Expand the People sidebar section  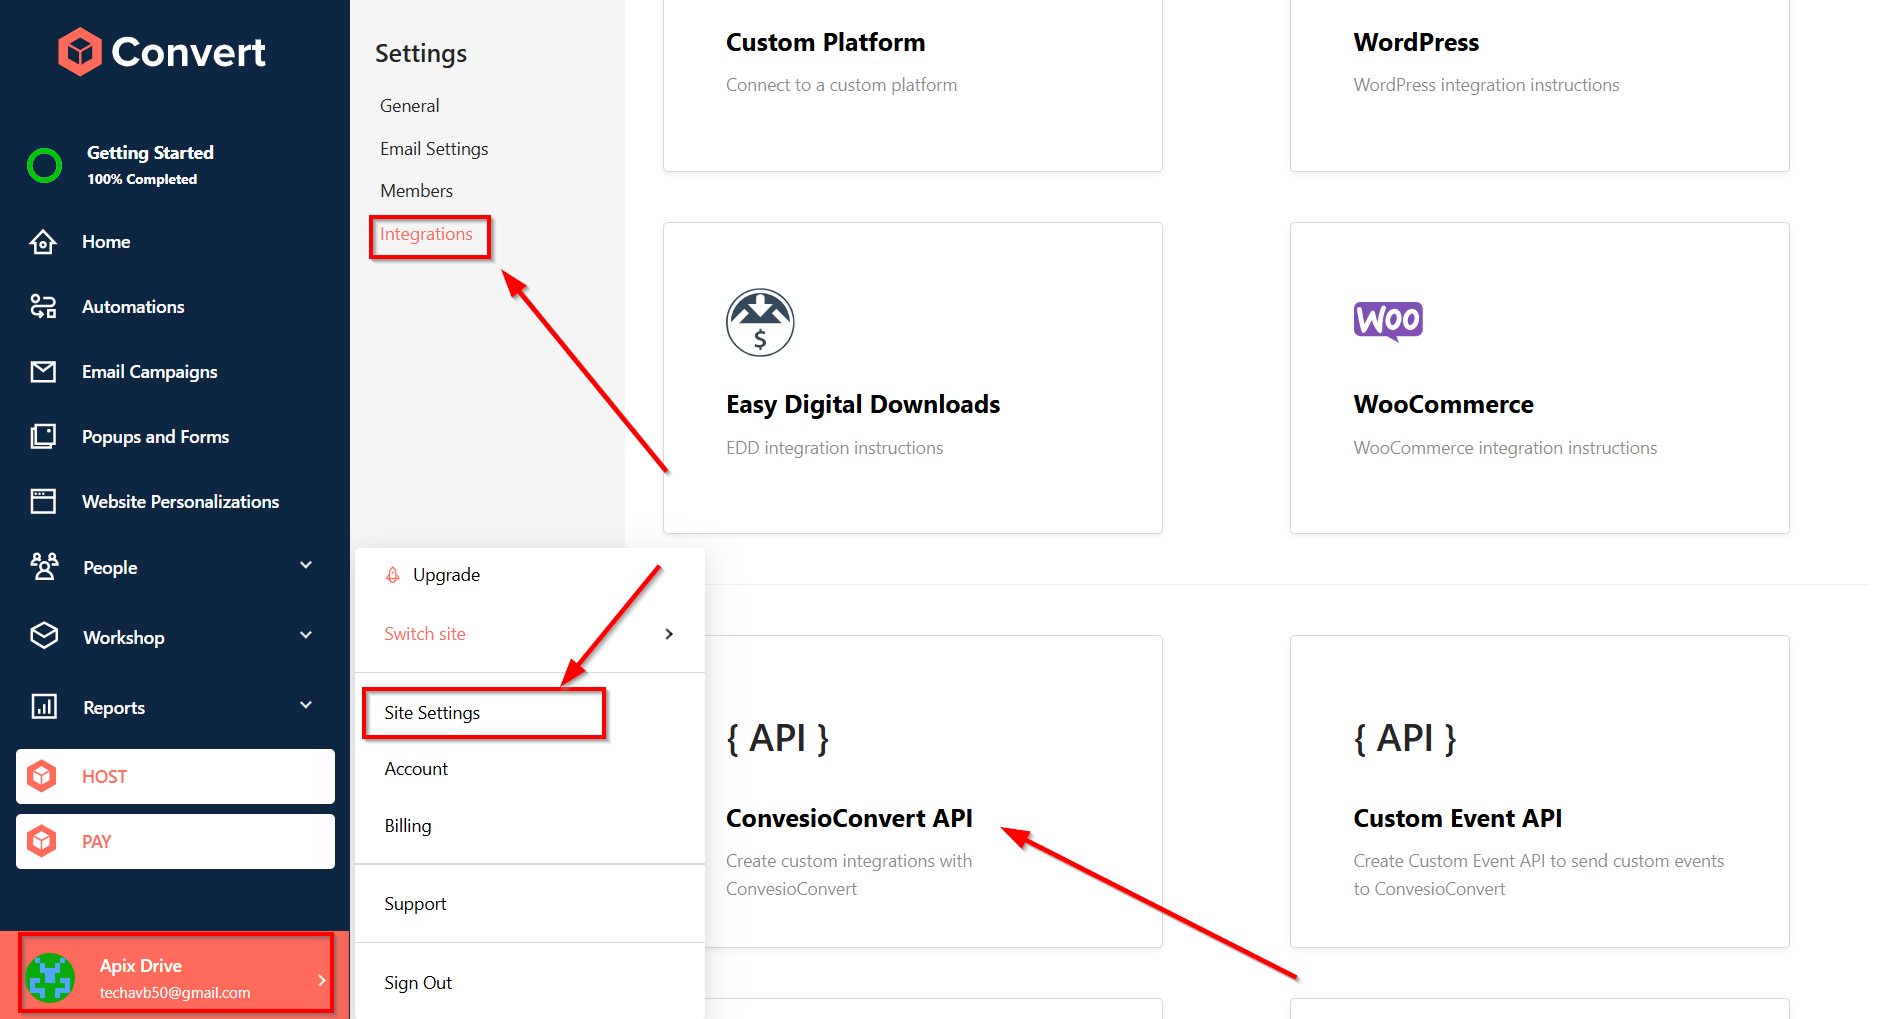pos(306,566)
